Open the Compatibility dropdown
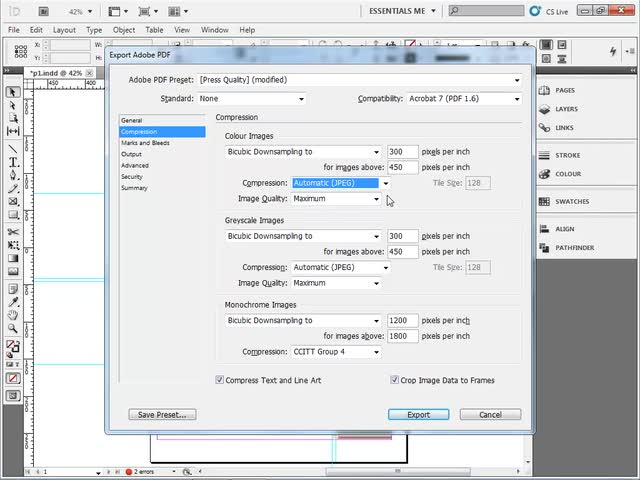The image size is (640, 480). click(x=464, y=99)
